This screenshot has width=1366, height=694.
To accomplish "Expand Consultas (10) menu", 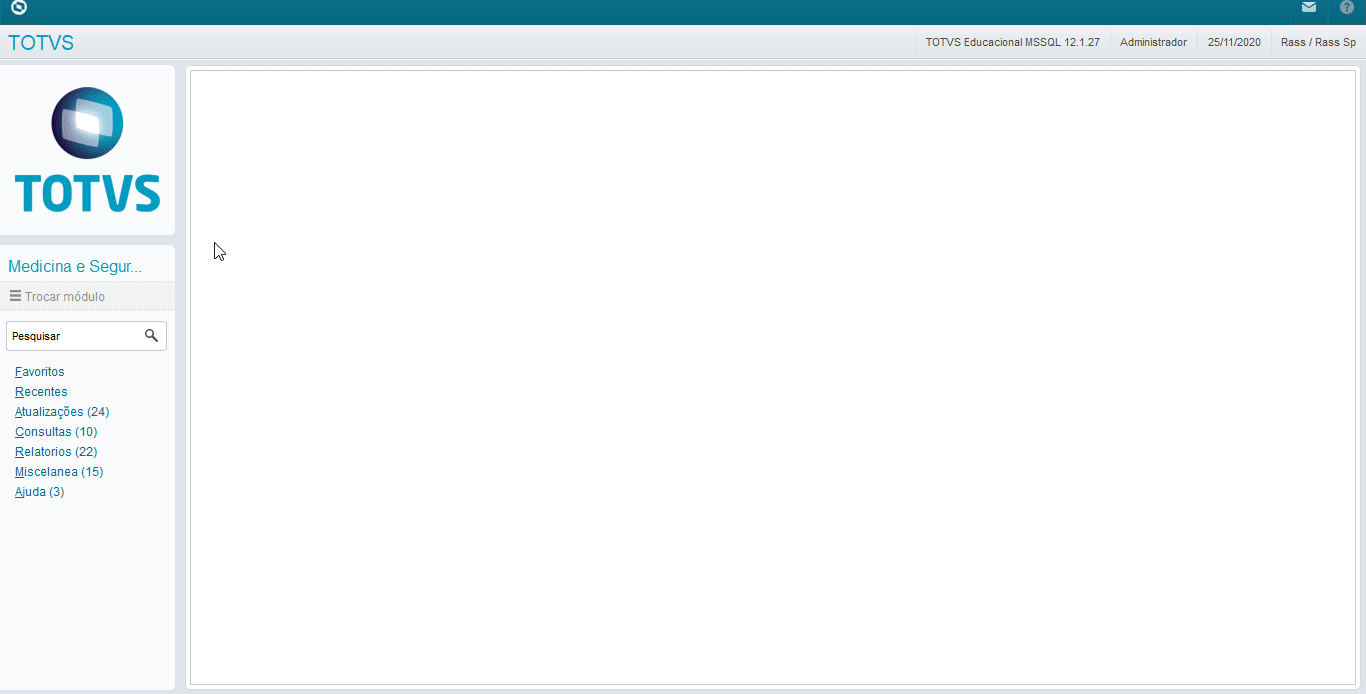I will 56,432.
